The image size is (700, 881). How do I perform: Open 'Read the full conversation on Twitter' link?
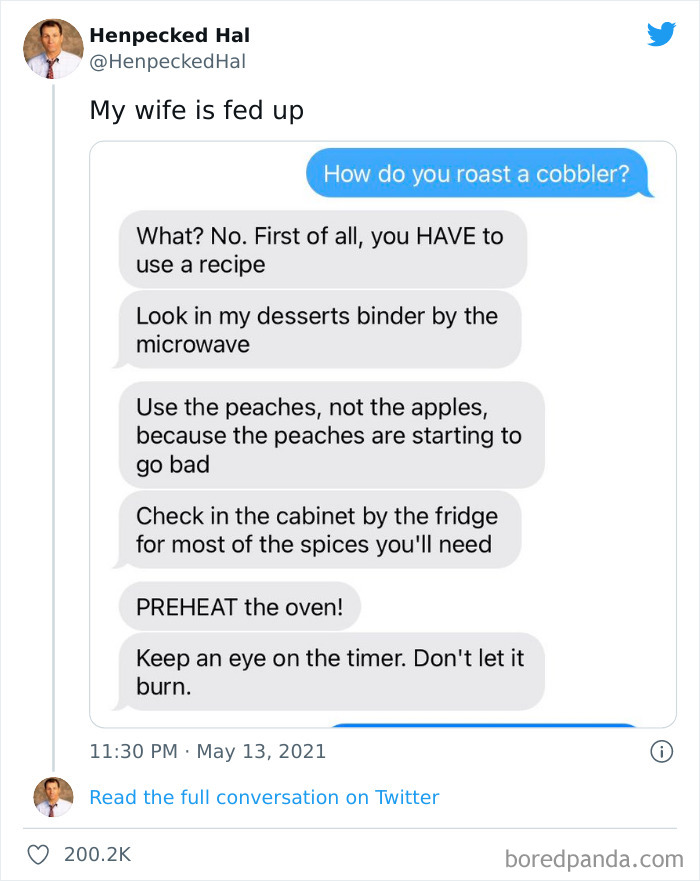(264, 797)
